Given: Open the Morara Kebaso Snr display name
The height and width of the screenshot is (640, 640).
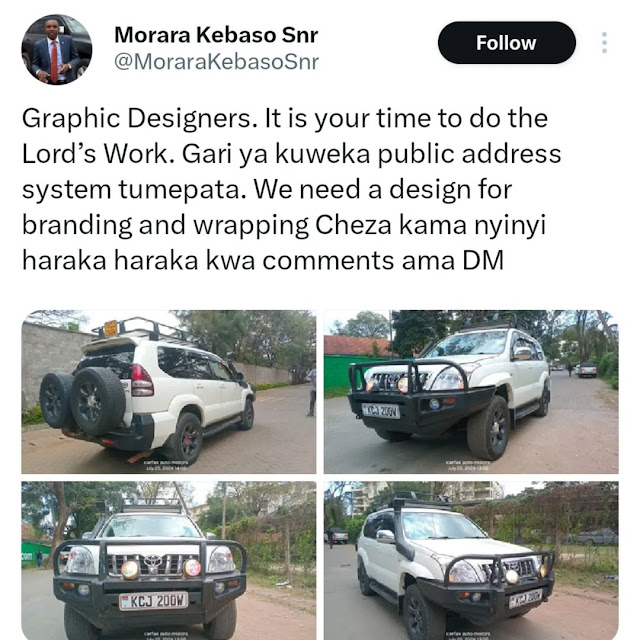Looking at the screenshot, I should (x=216, y=35).
